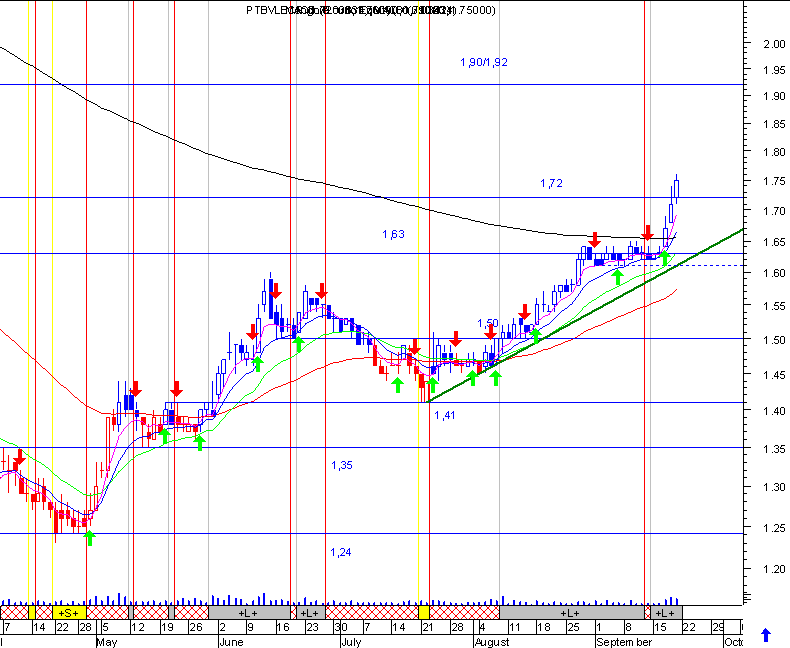Click the date label 18 on the time axis
Viewport: 790px width, 648px height.
point(544,627)
